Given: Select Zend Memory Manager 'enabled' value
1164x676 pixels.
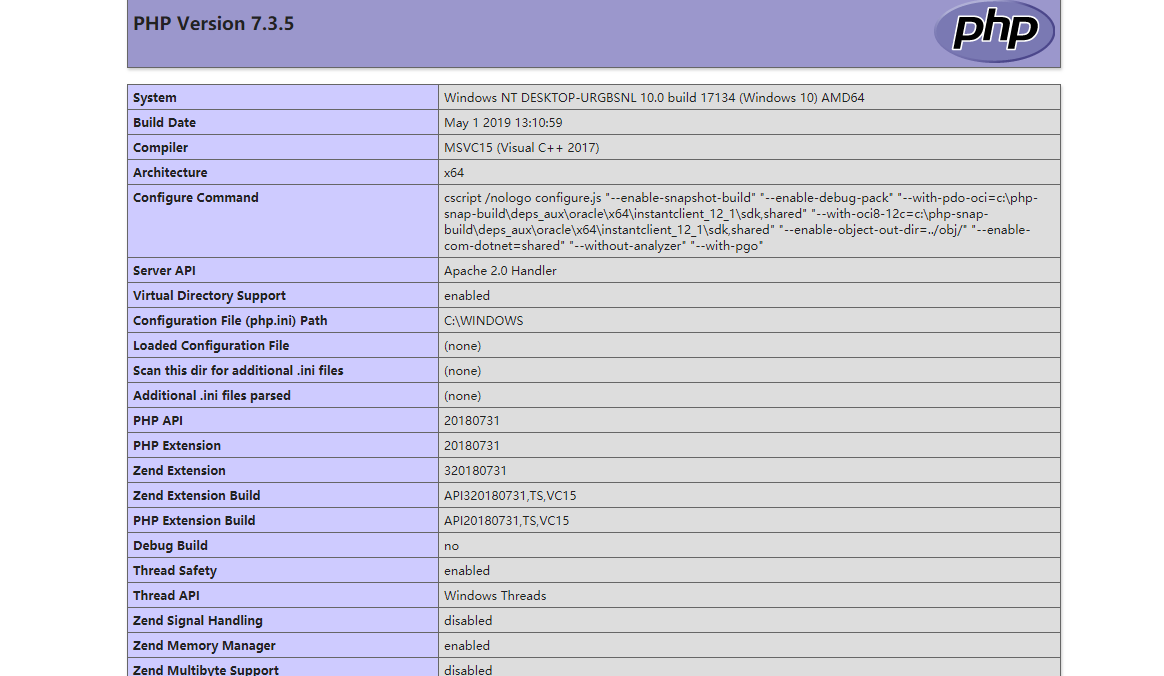Looking at the screenshot, I should click(467, 646).
